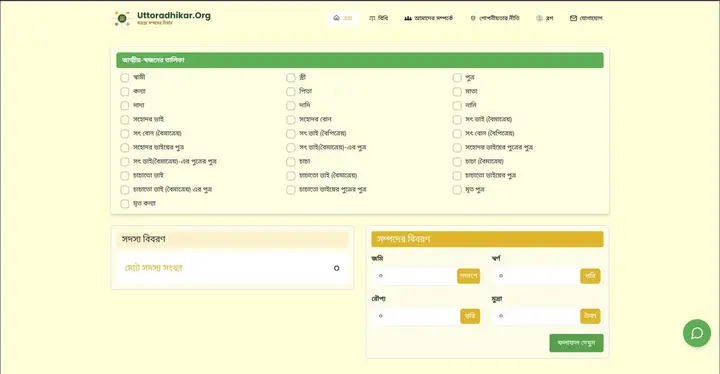Check the চাচাতো ভাইয়ের পুত্রের পুত্র checkbox
The height and width of the screenshot is (374, 720).
click(x=291, y=190)
